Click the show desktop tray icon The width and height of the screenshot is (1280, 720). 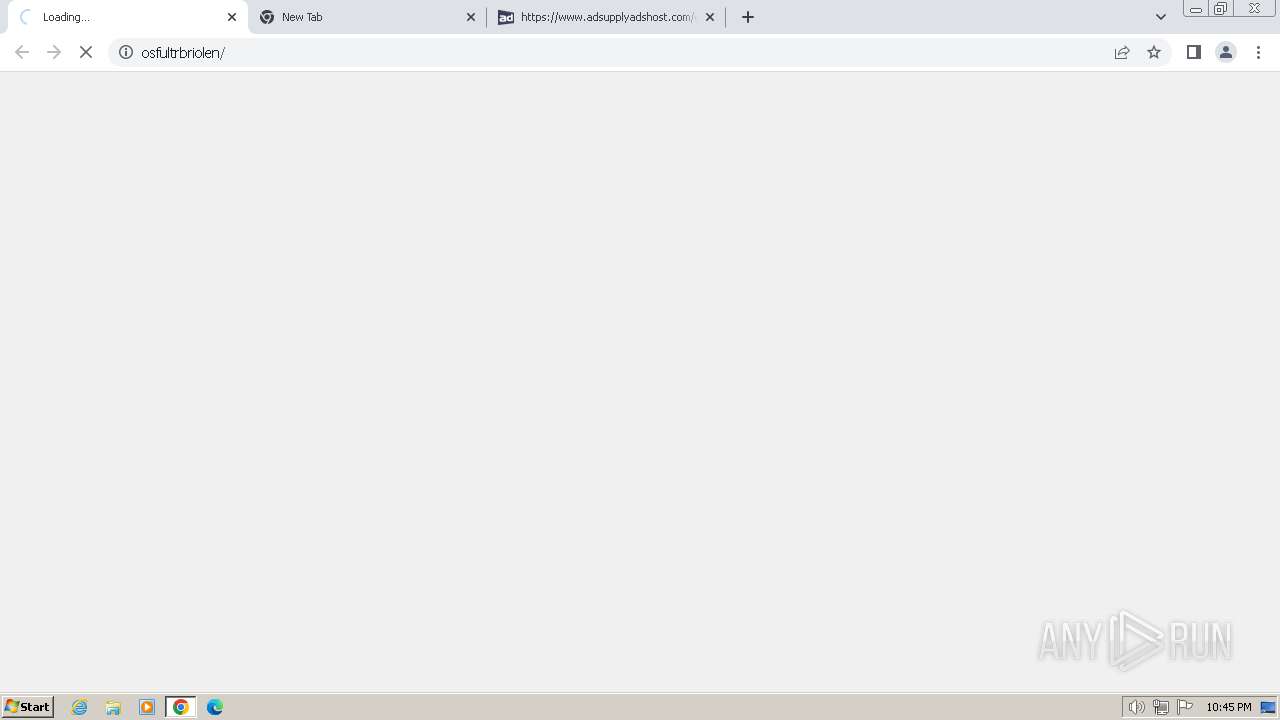click(1268, 707)
